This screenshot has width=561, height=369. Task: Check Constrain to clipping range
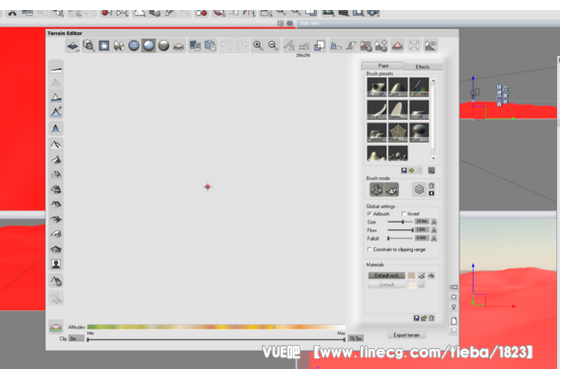point(369,249)
